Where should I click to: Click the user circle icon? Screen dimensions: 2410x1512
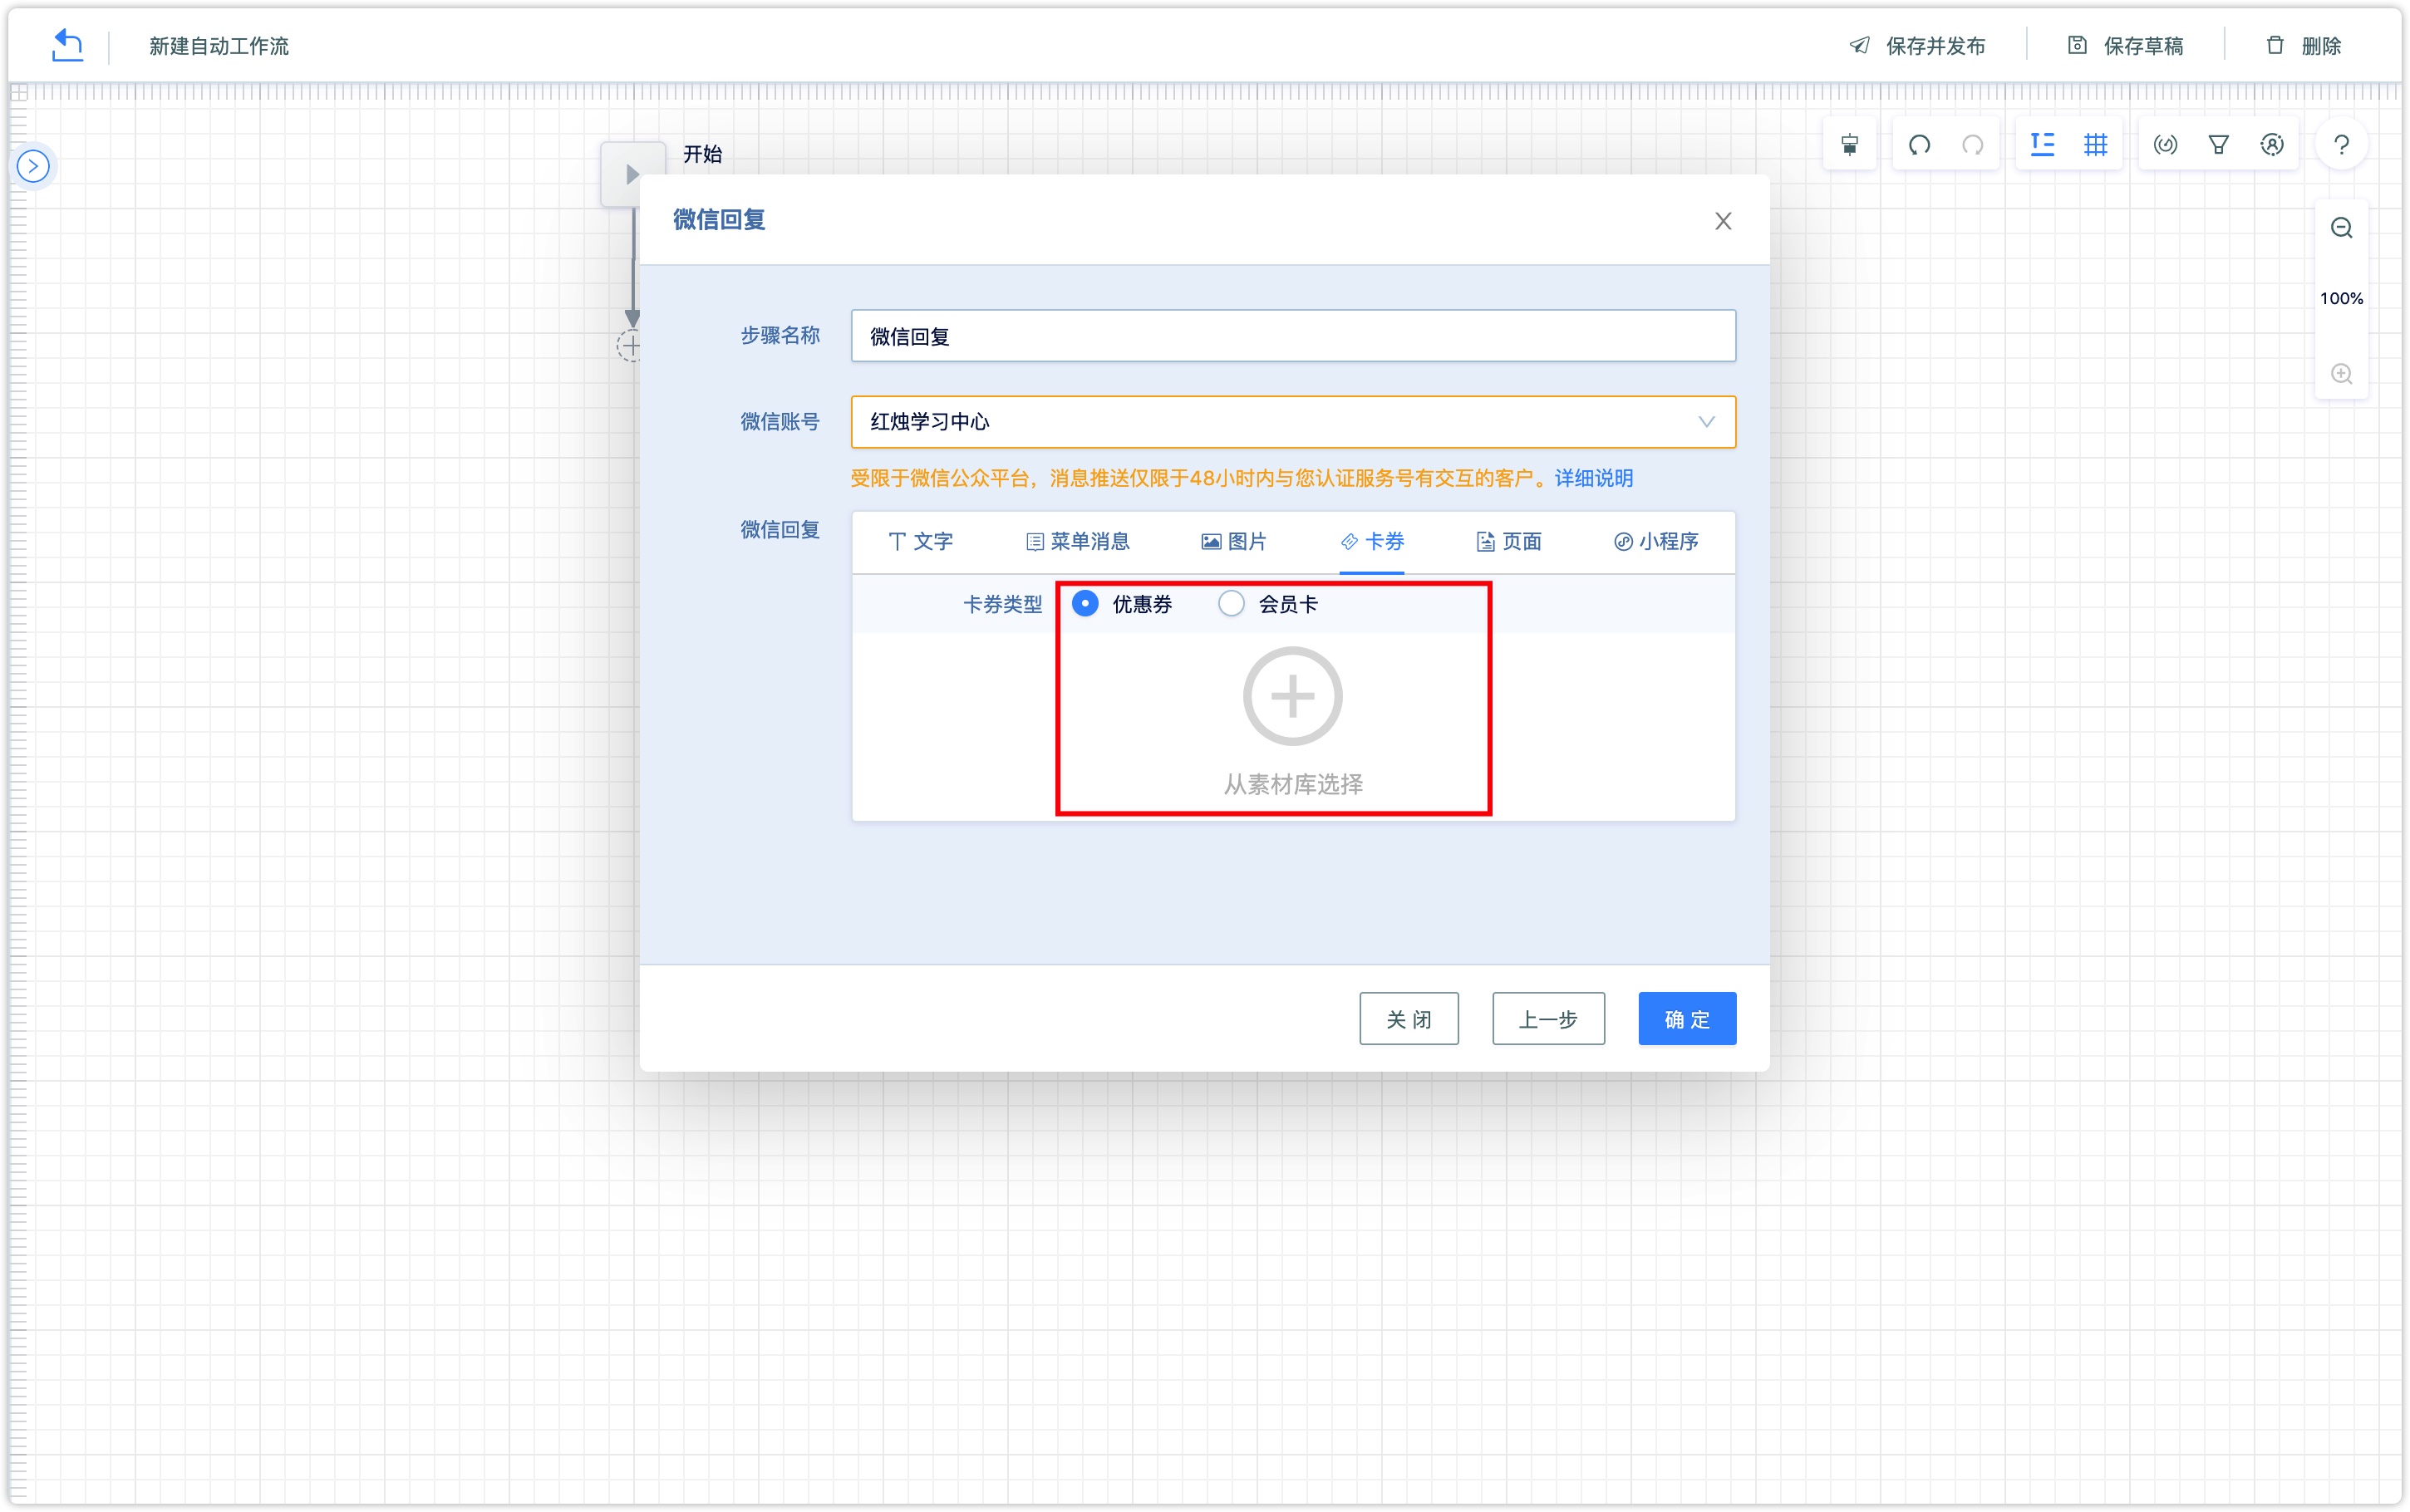click(x=2272, y=145)
